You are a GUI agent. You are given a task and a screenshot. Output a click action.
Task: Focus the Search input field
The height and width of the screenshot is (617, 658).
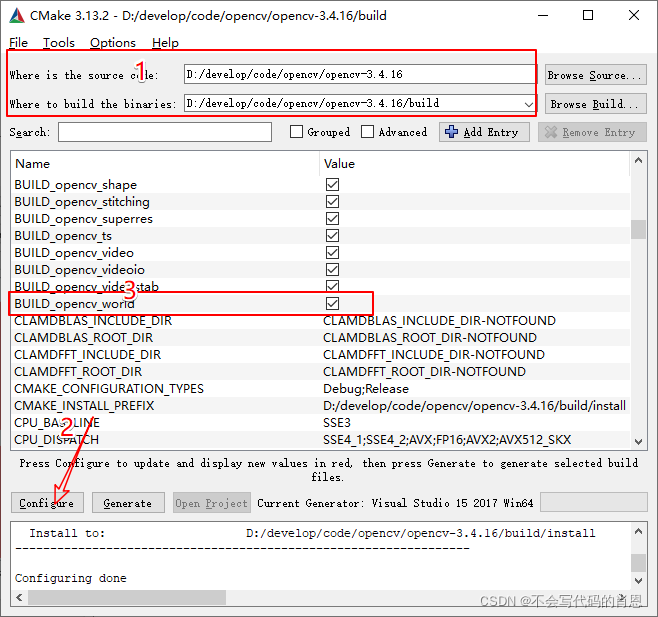(165, 132)
